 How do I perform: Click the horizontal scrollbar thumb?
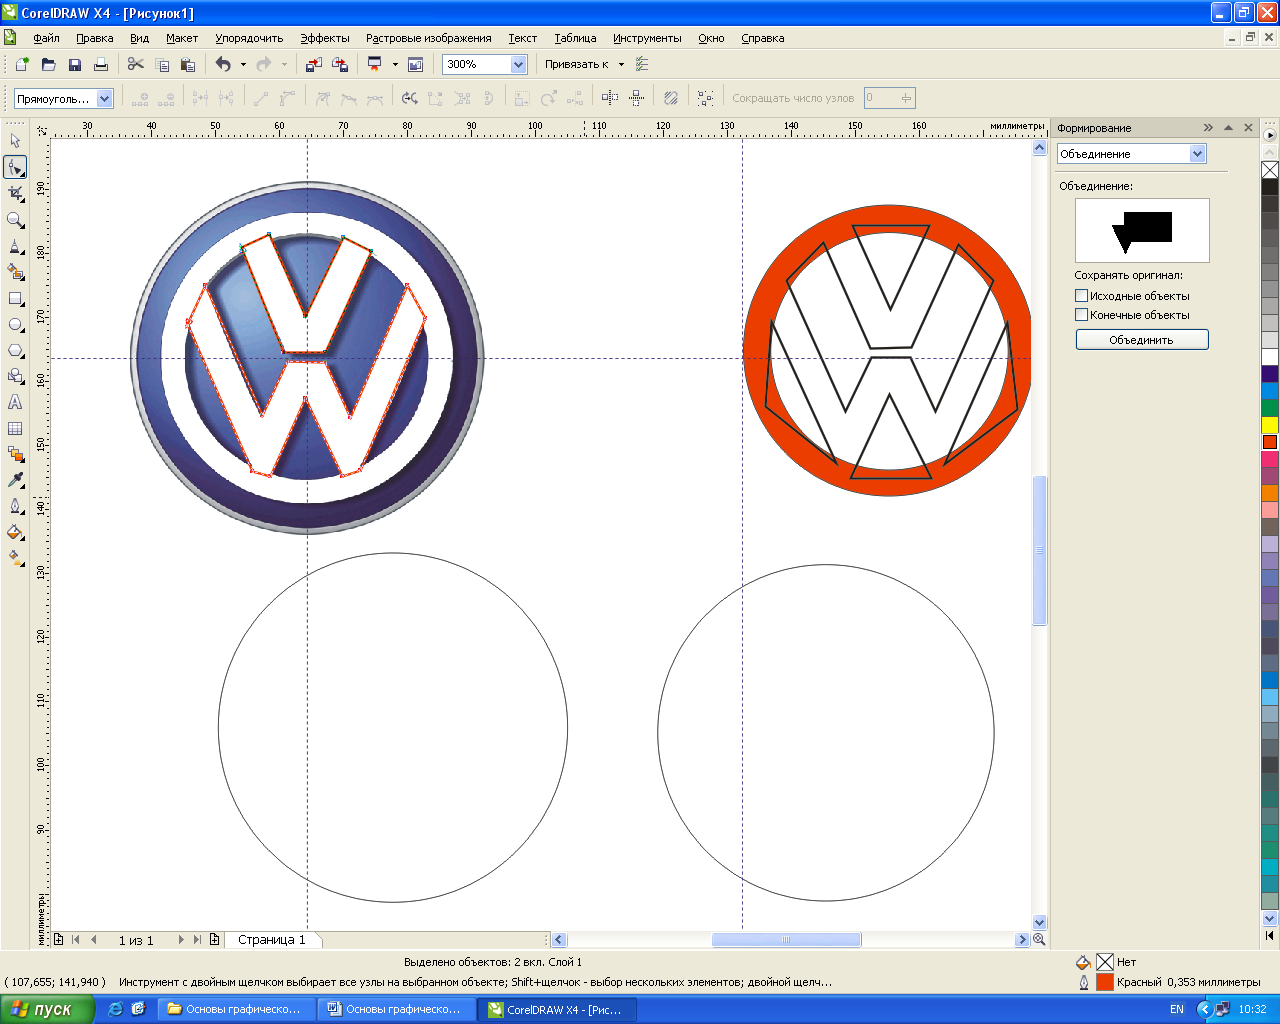(786, 940)
